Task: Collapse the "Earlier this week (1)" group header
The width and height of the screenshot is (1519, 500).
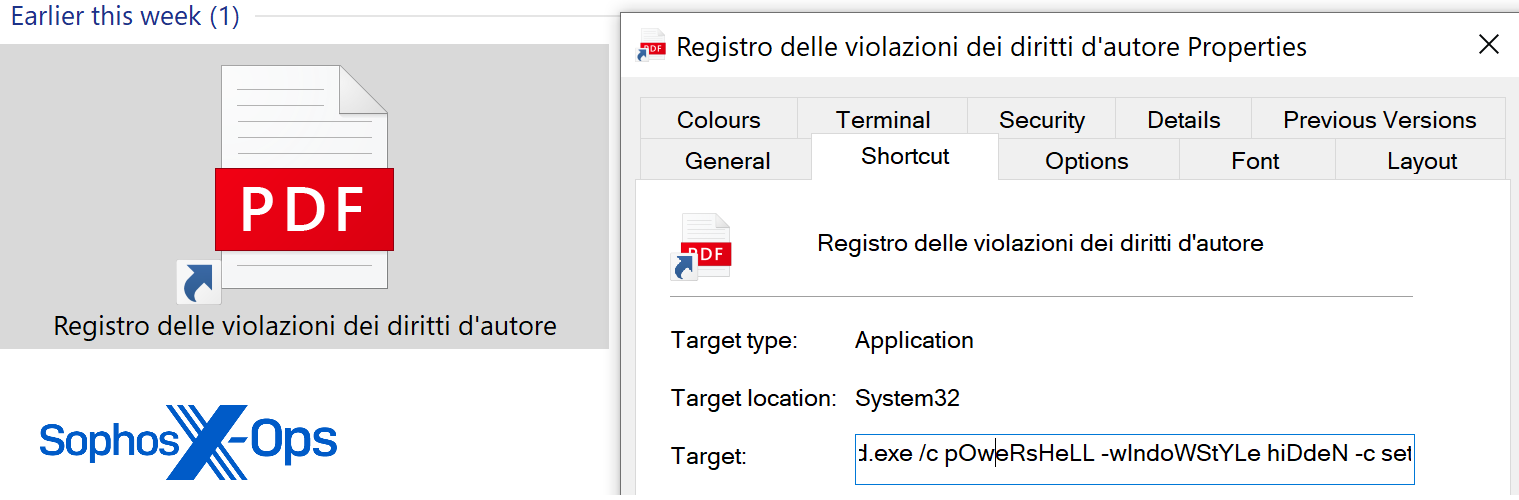Action: coord(125,17)
